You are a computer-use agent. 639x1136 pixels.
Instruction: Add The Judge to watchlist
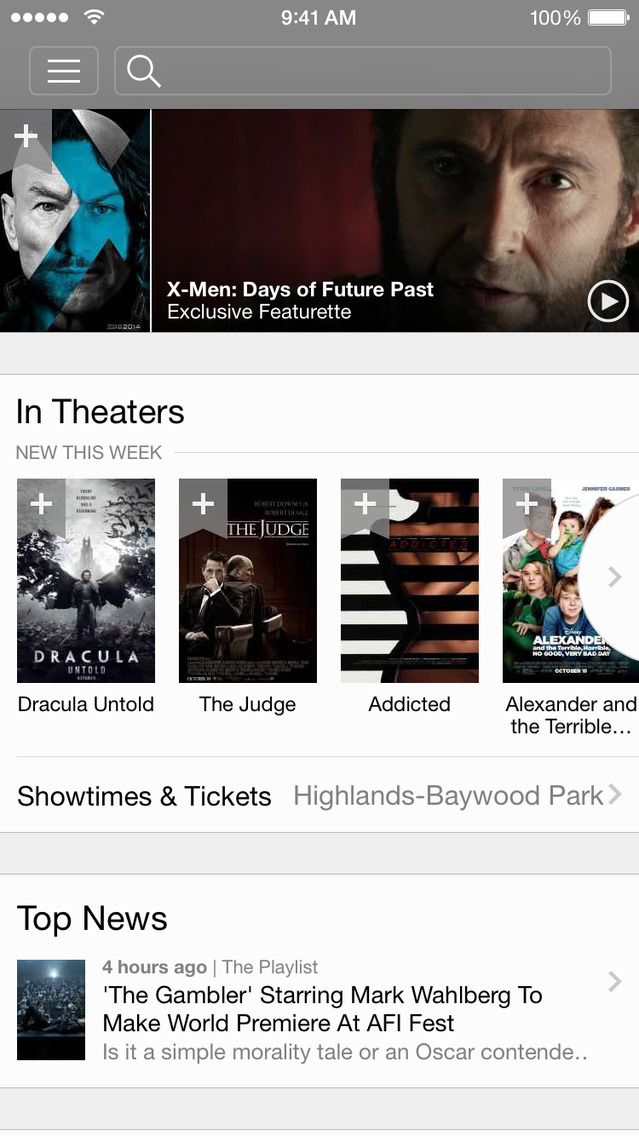tap(203, 504)
